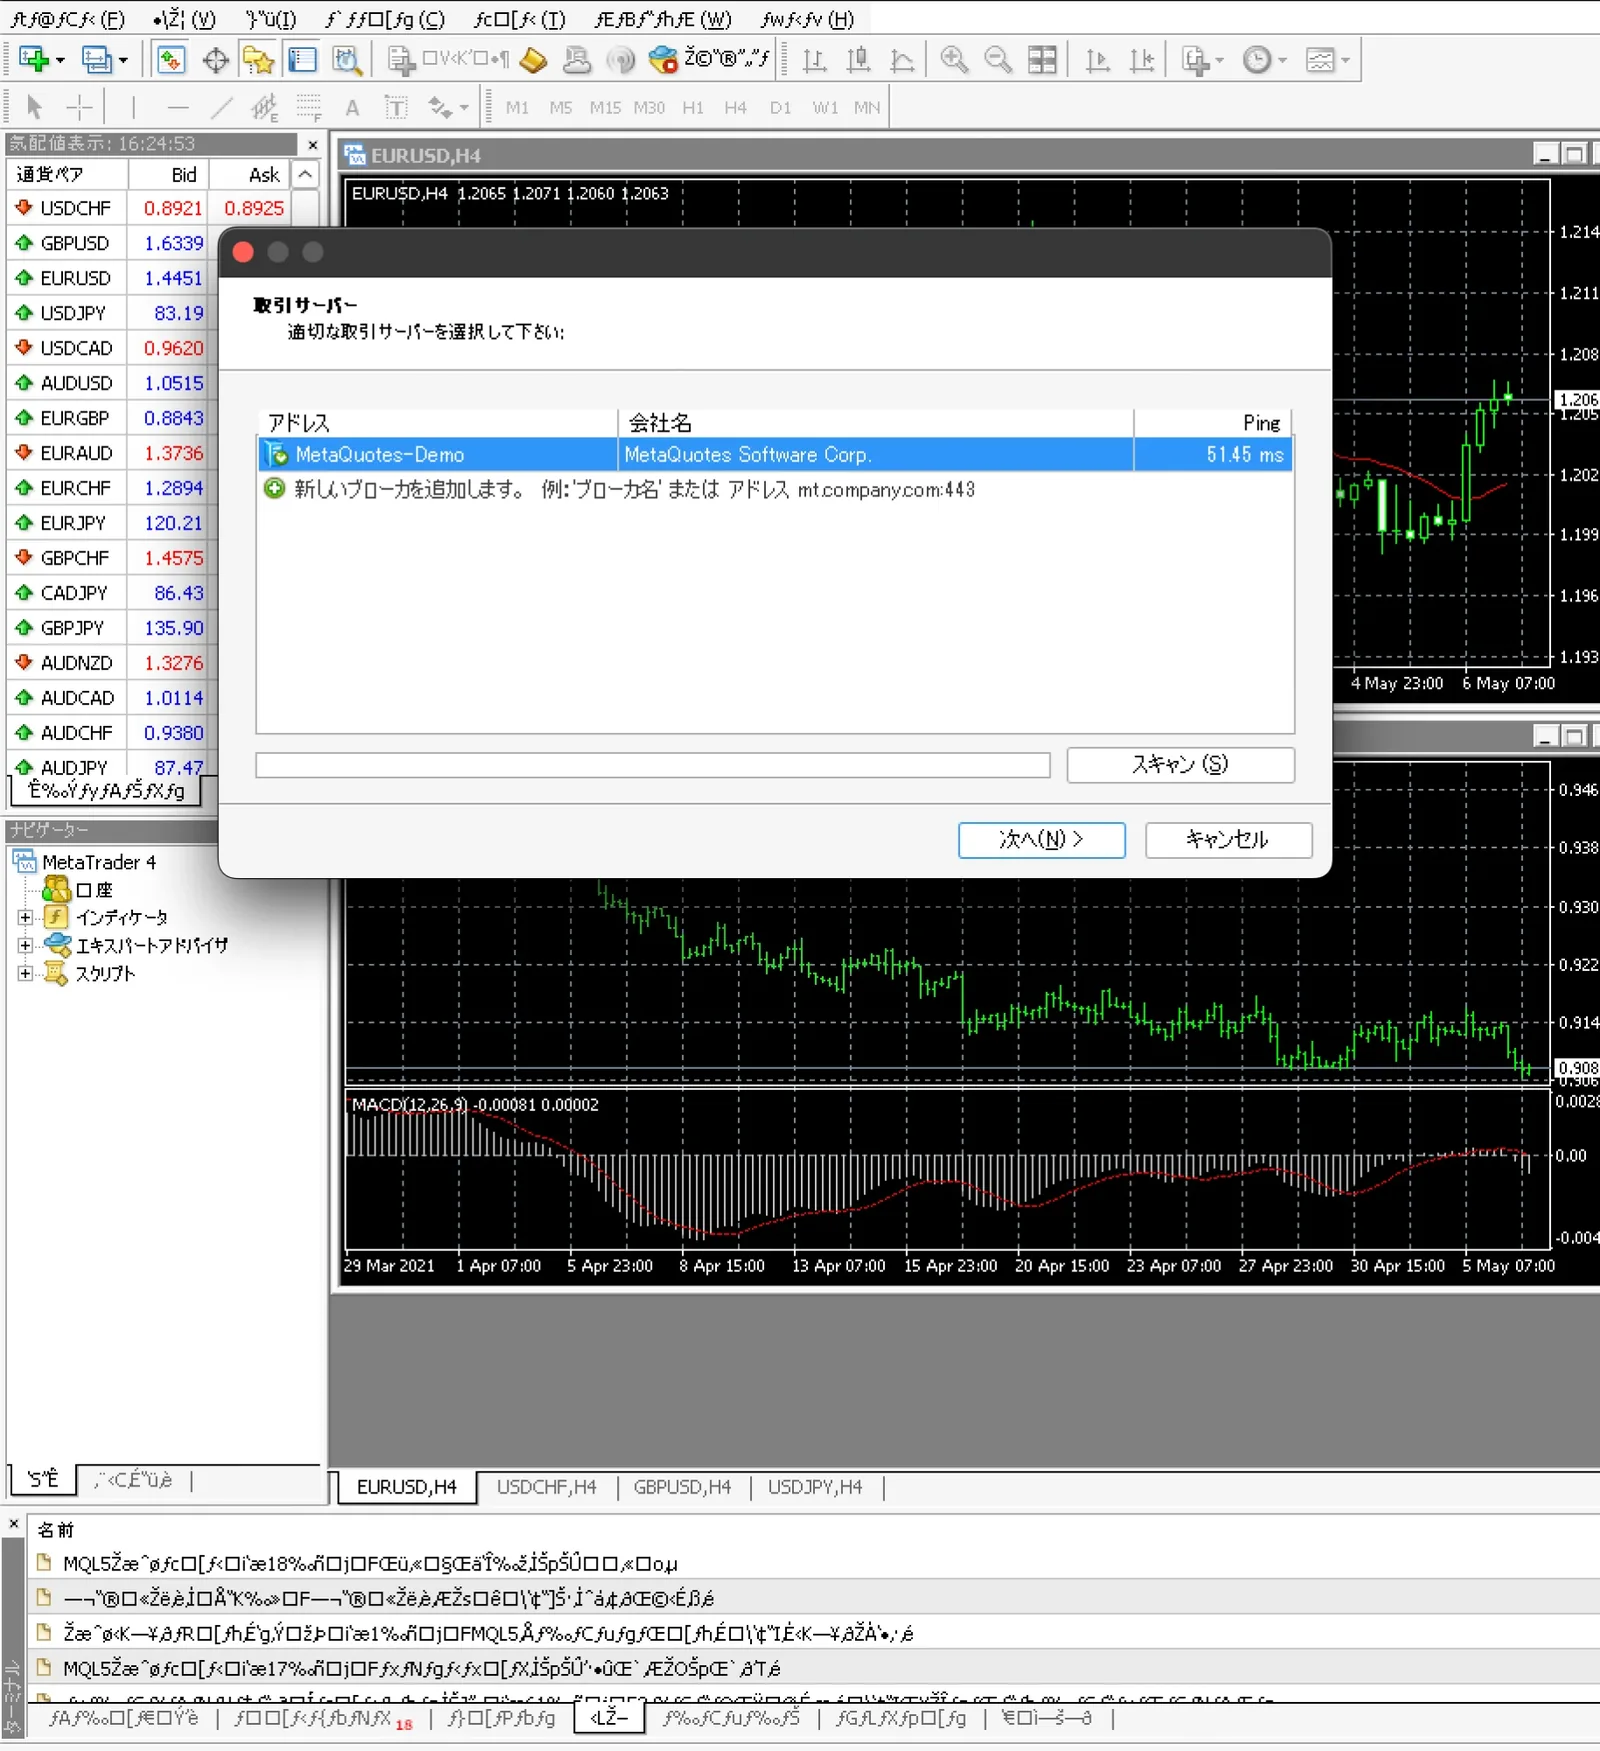
Task: Select the text 'A' tool
Action: coord(352,107)
